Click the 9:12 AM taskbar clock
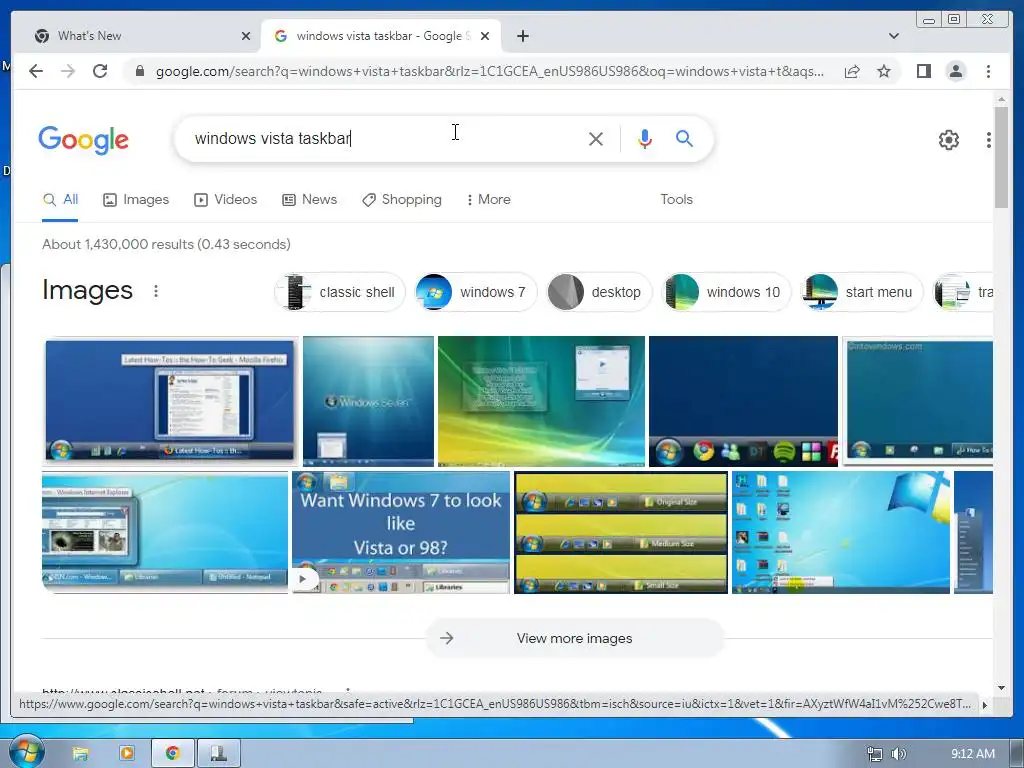The width and height of the screenshot is (1024, 768). point(972,754)
